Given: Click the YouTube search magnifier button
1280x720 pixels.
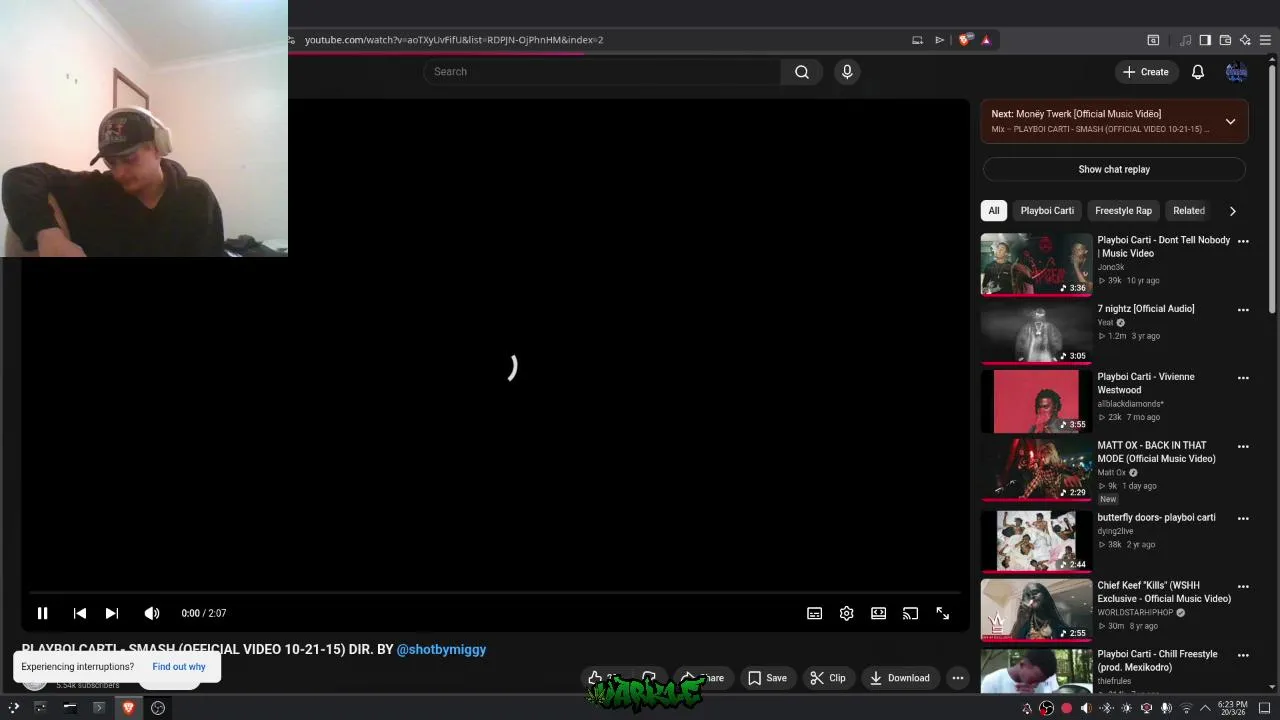Looking at the screenshot, I should click(x=802, y=72).
